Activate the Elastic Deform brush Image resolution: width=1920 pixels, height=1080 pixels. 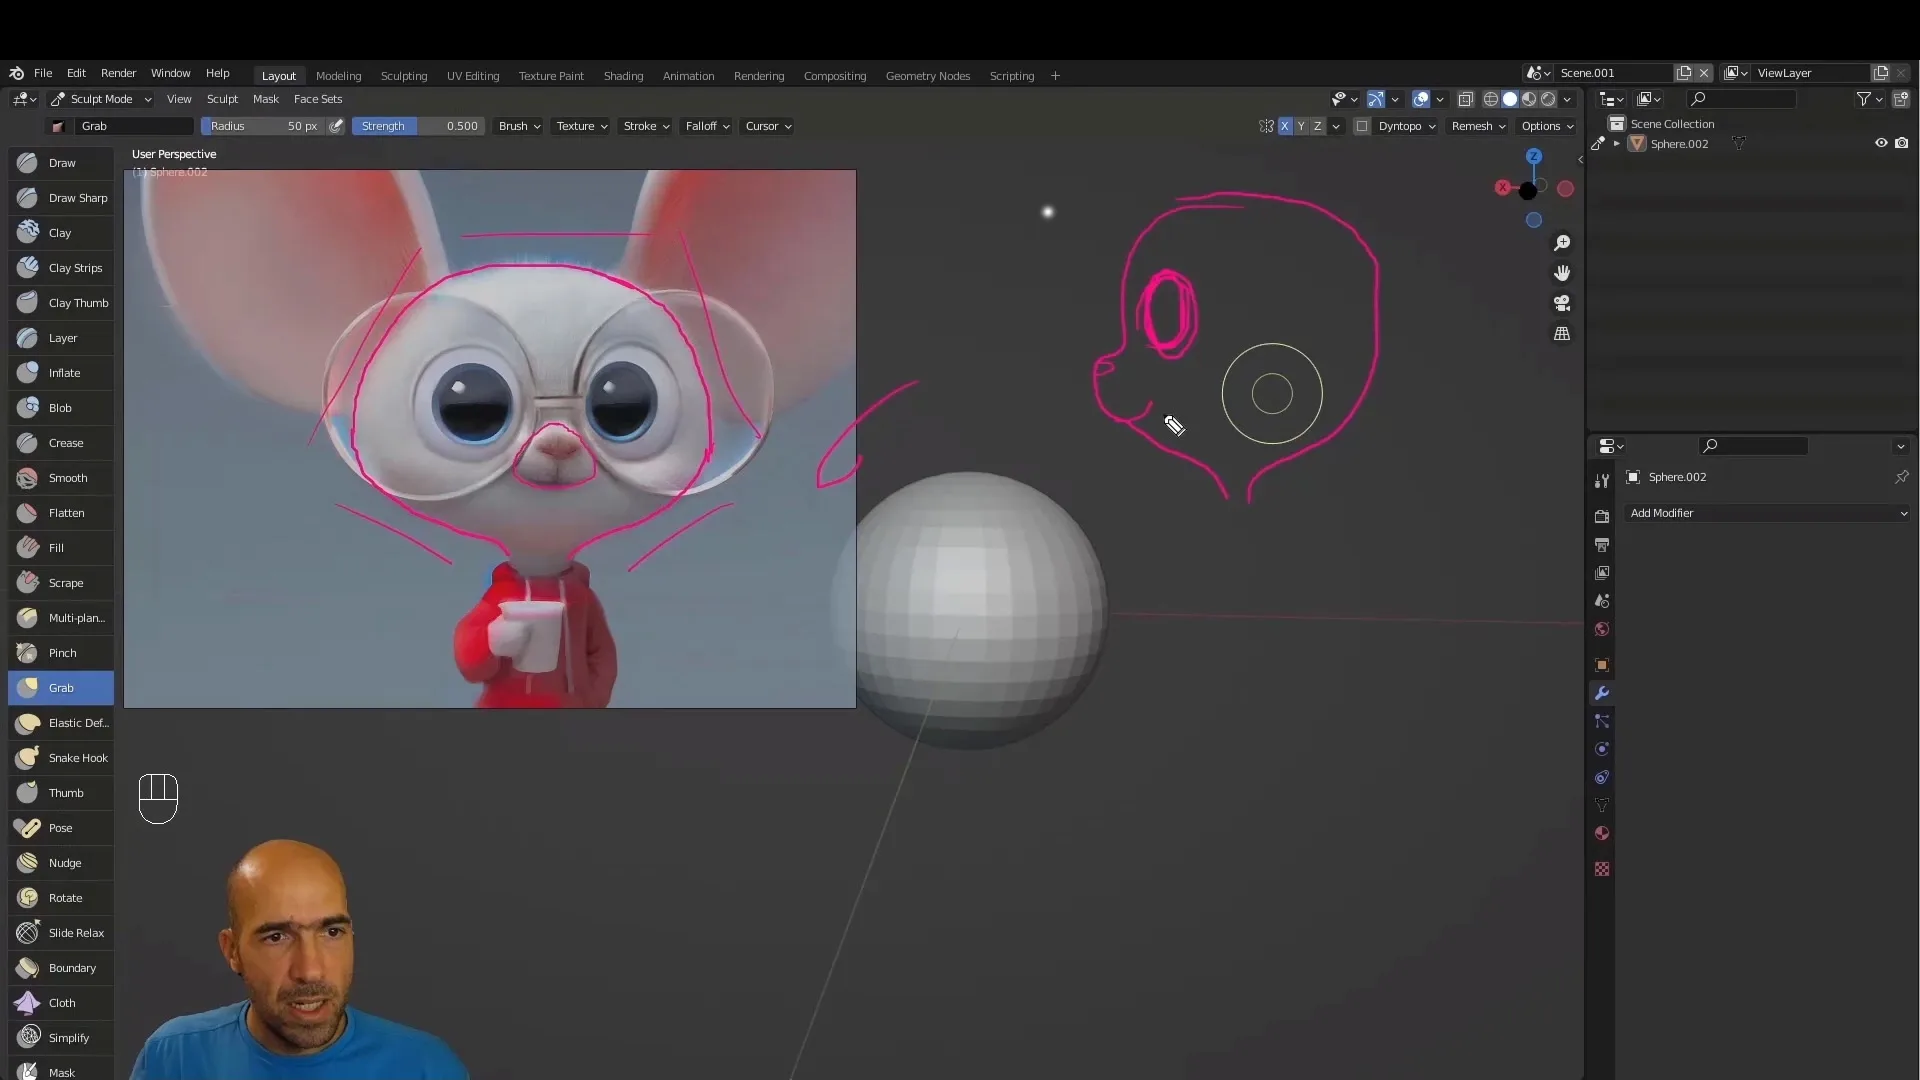60,723
